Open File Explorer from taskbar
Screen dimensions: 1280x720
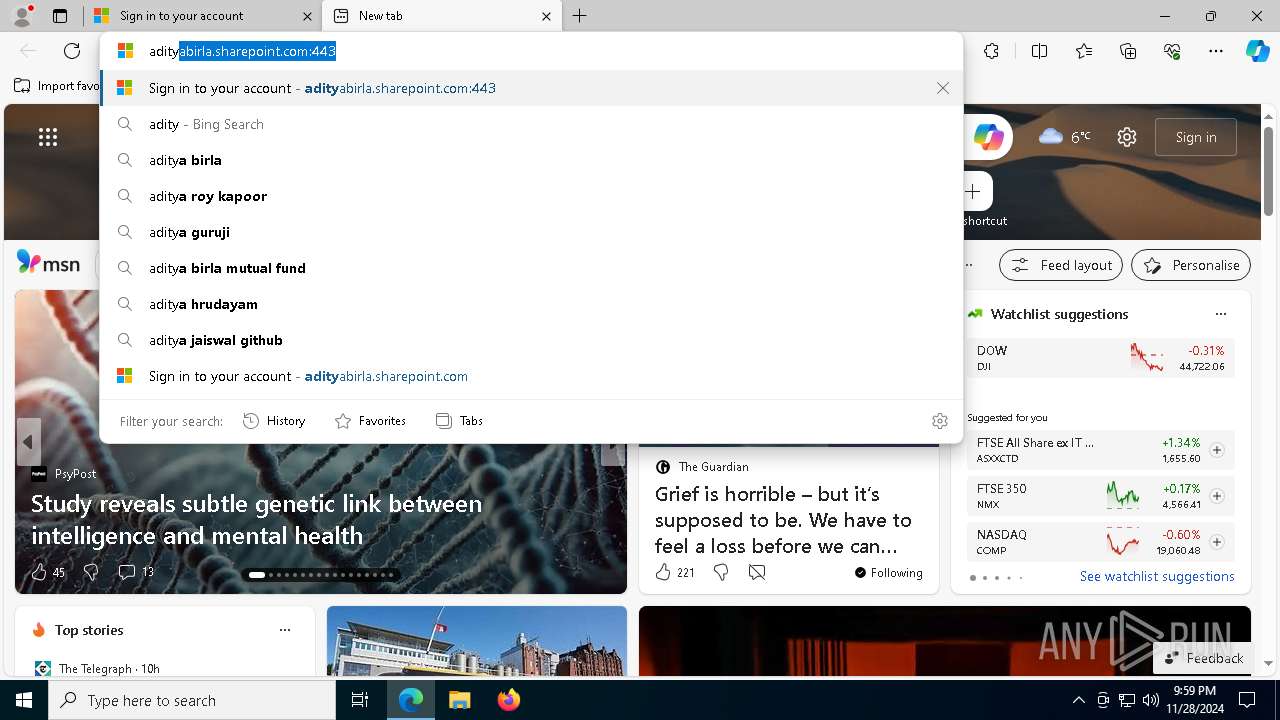[459, 701]
